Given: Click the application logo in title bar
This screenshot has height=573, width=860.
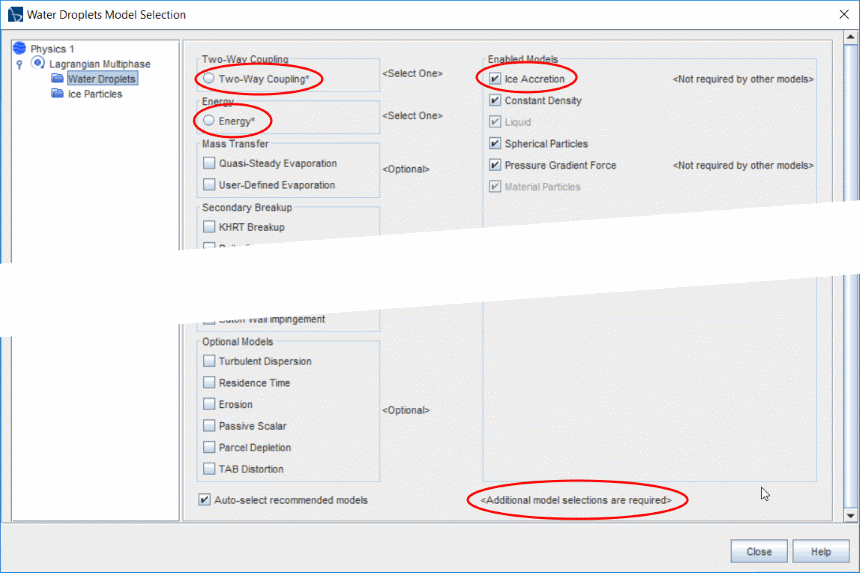Looking at the screenshot, I should pos(14,15).
